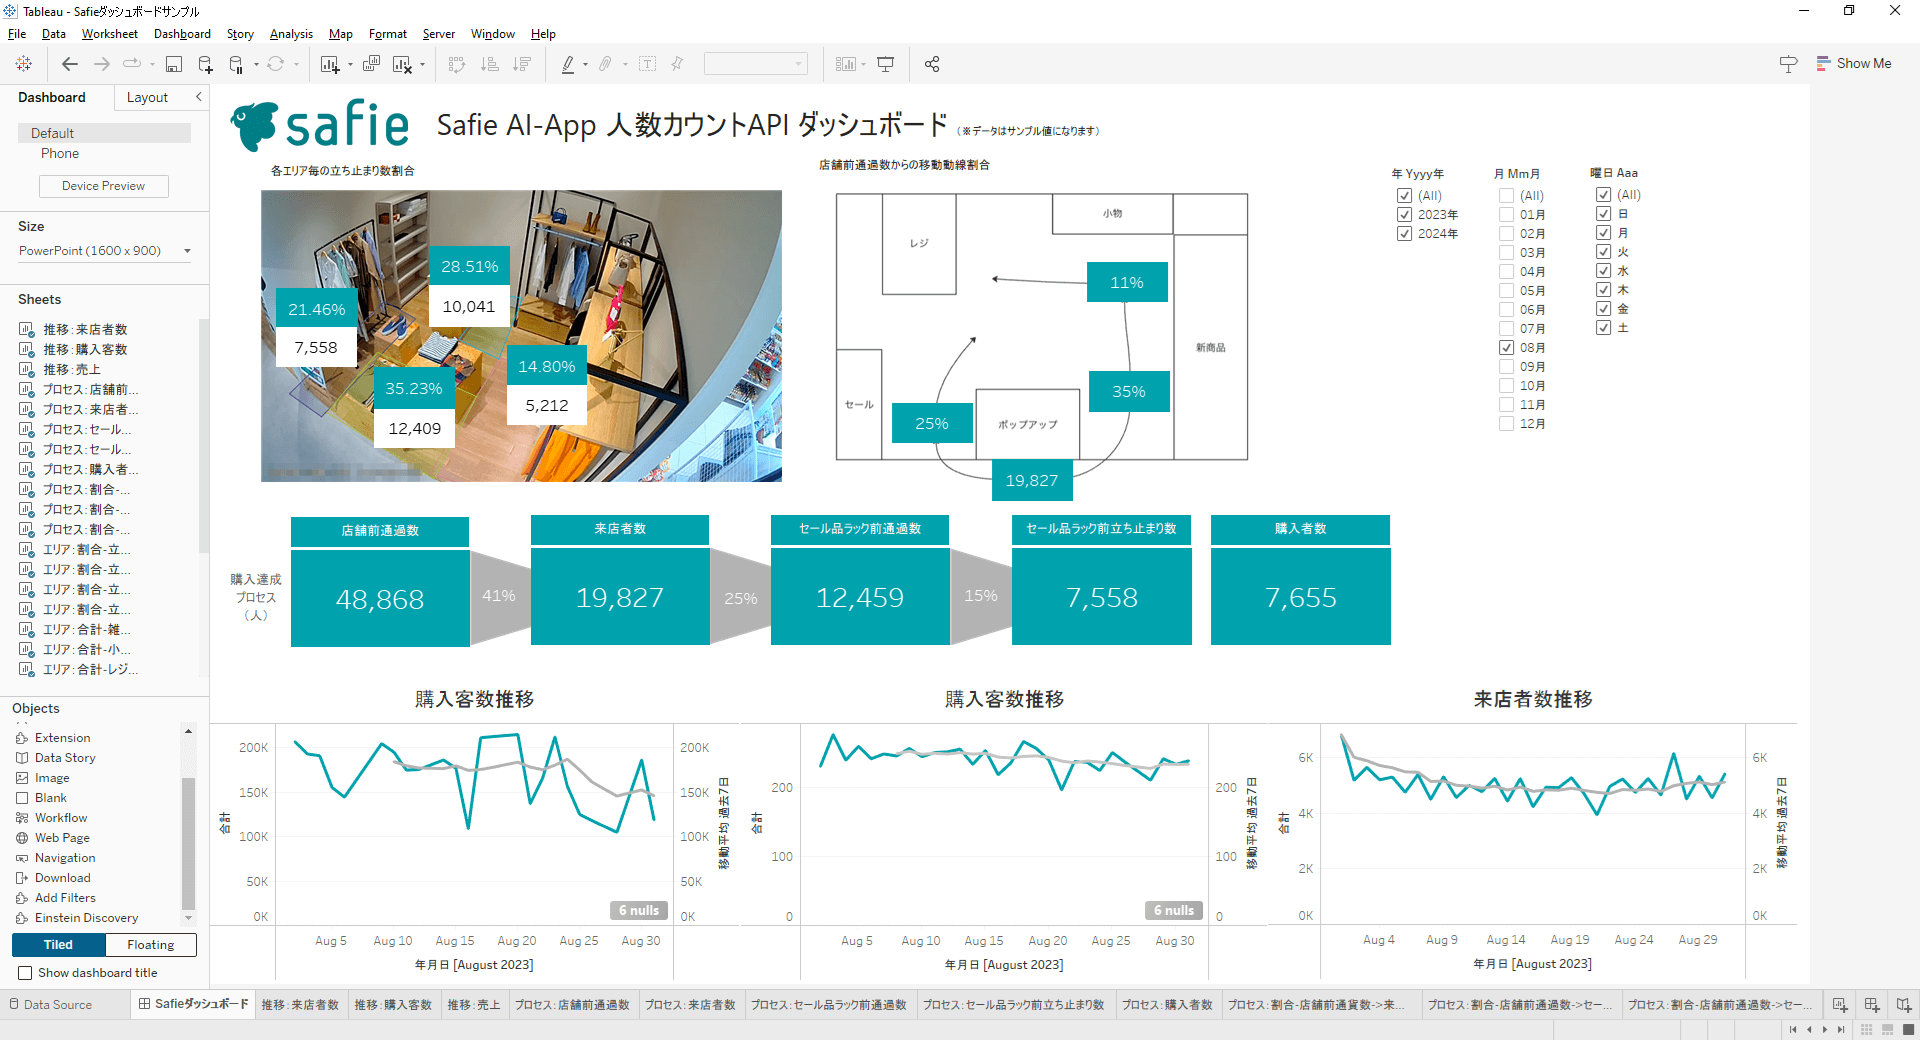Select the Data Source tab at bottom left
This screenshot has width=1920, height=1040.
[60, 1004]
